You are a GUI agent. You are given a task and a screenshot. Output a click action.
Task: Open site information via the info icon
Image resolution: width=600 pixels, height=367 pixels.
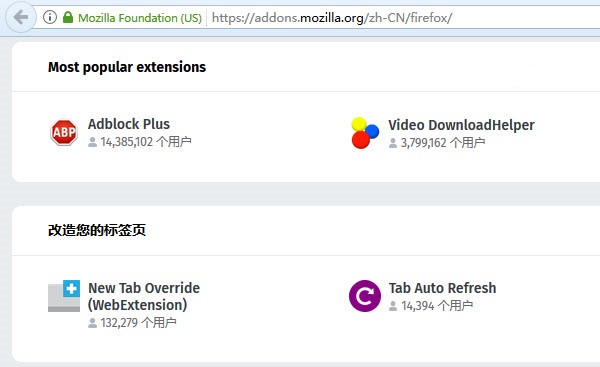pyautogui.click(x=50, y=17)
